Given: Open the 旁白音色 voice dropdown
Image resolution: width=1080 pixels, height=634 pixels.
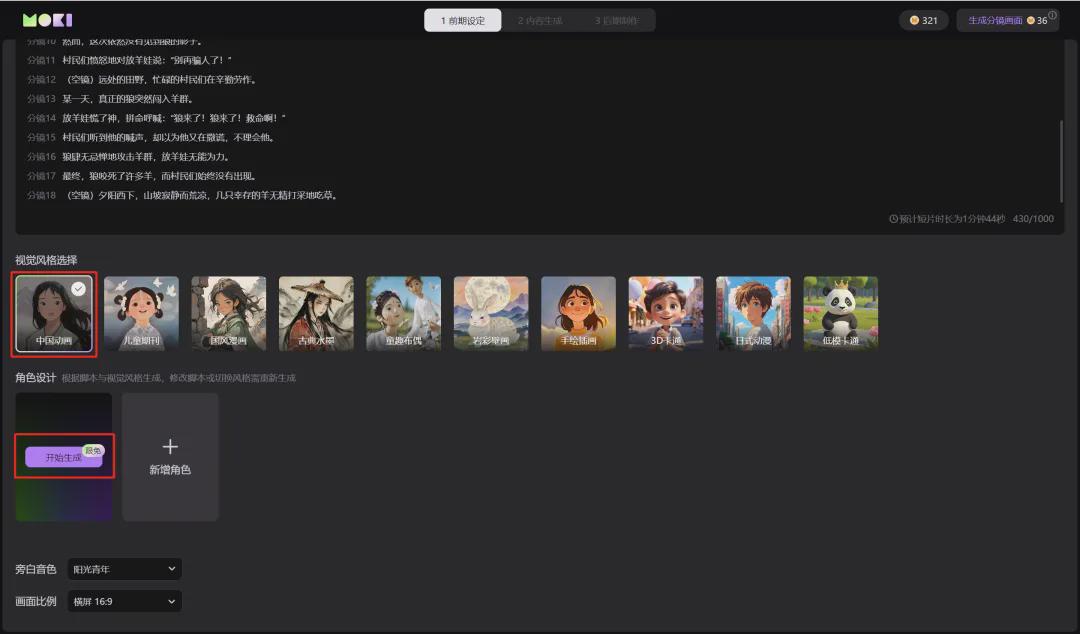Looking at the screenshot, I should (x=123, y=568).
